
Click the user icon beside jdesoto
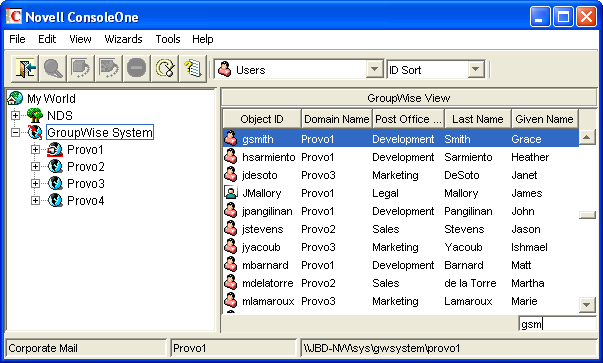click(231, 175)
